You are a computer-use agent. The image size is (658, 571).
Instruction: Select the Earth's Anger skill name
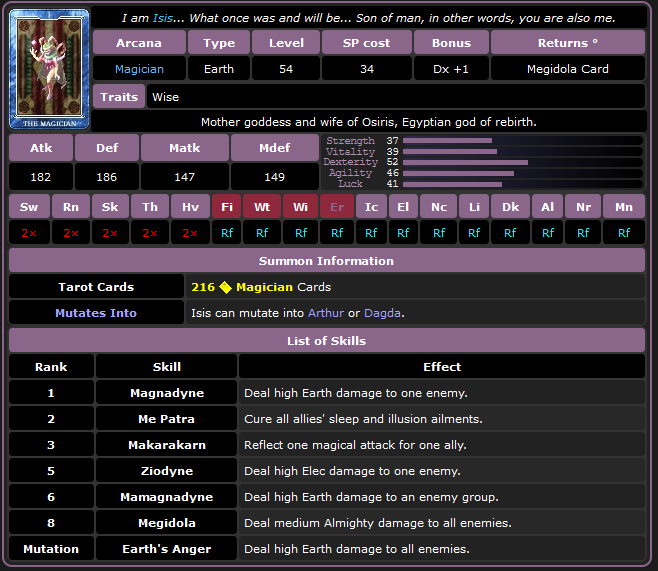(x=167, y=549)
